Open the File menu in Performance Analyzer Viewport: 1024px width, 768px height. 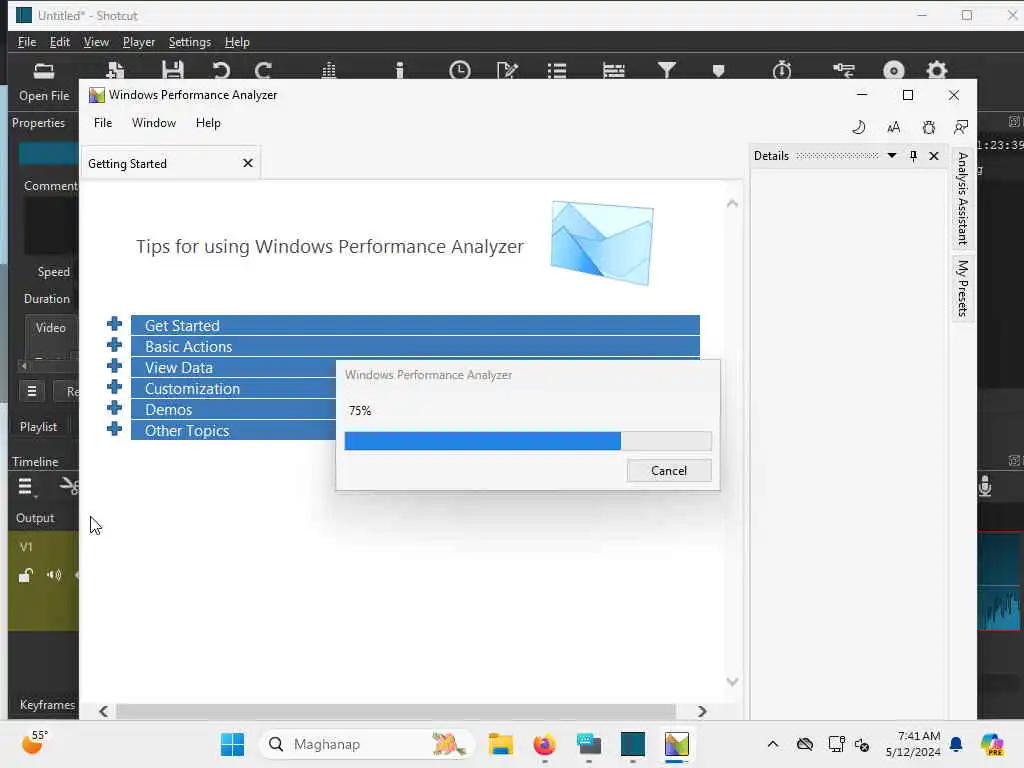click(x=103, y=123)
